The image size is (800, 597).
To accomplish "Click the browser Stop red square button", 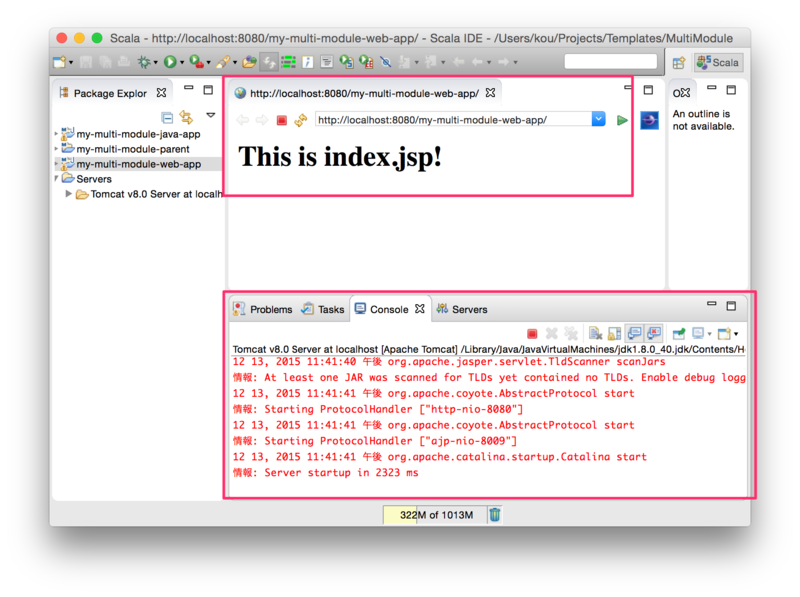I will (x=281, y=120).
